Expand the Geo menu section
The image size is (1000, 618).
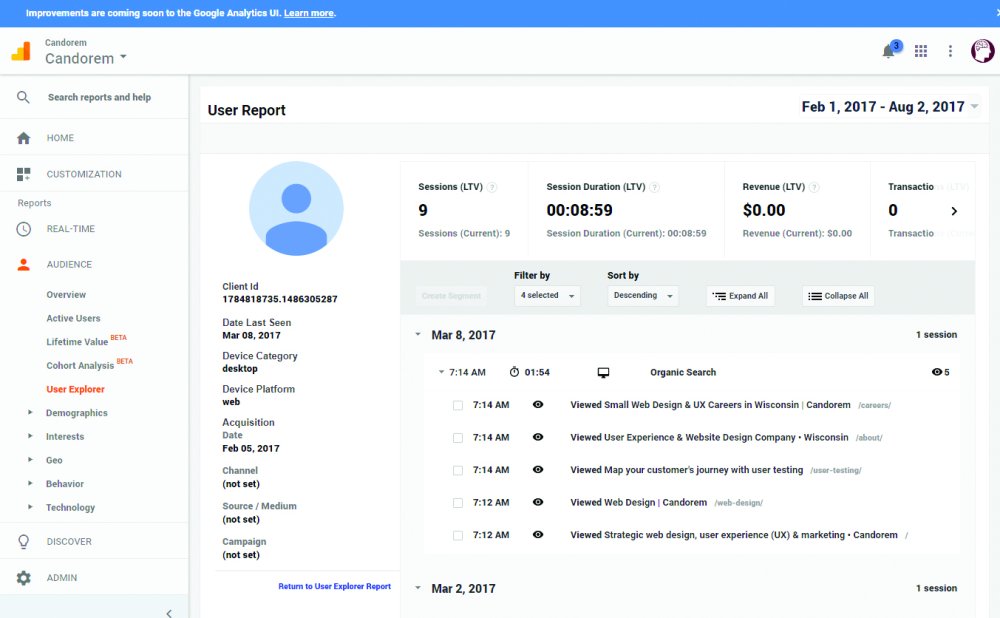[30, 460]
